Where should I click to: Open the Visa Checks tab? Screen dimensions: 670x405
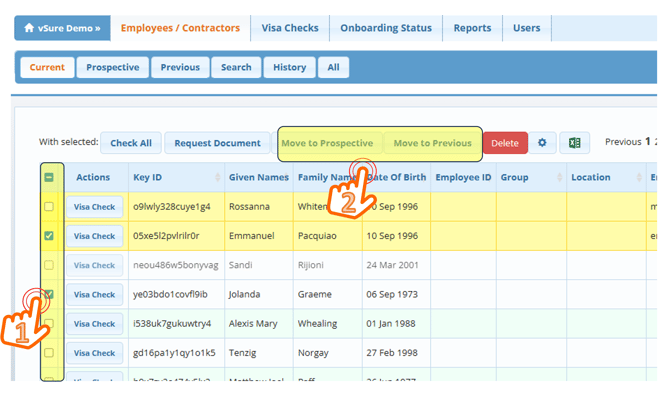[289, 28]
